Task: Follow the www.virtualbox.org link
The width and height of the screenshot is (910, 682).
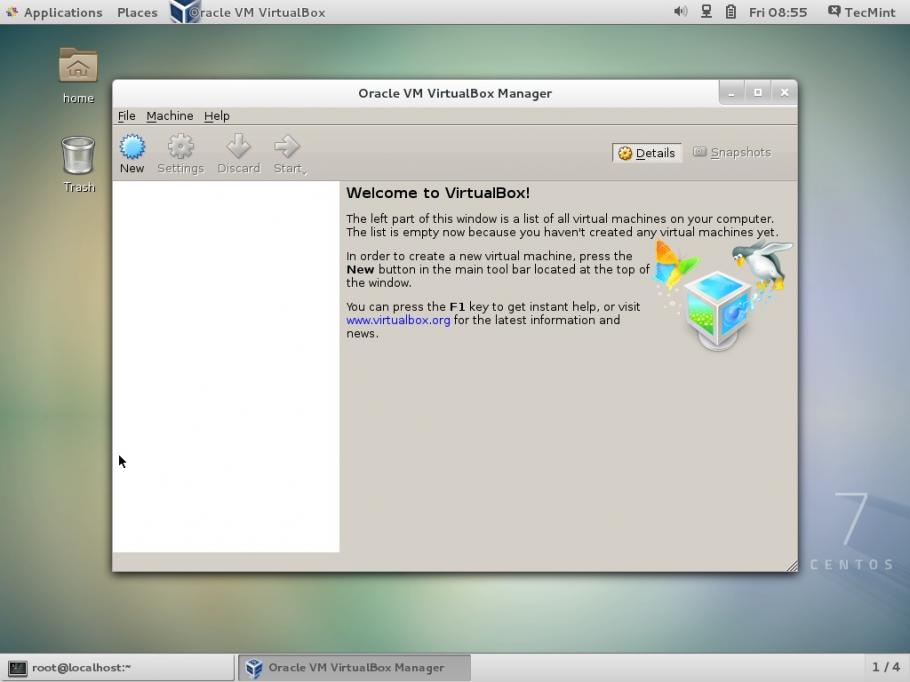Action: click(x=398, y=320)
